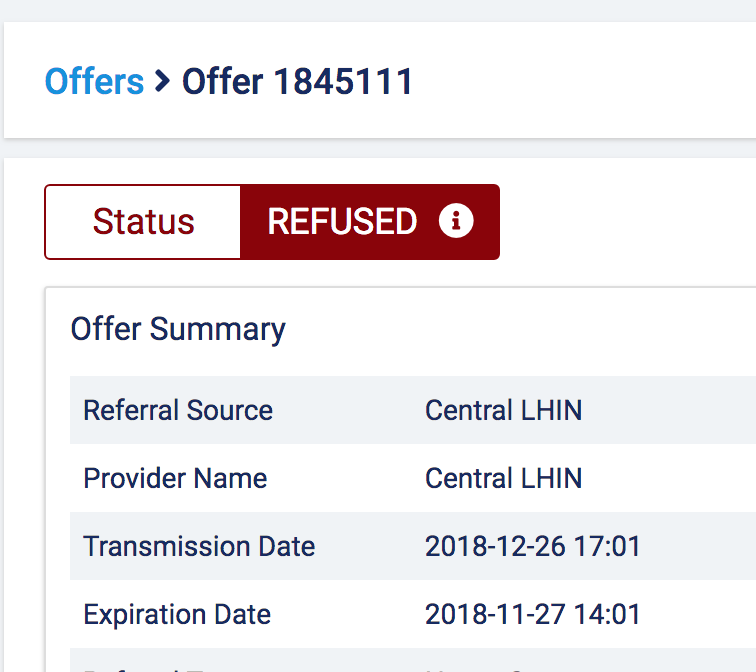This screenshot has width=756, height=672.
Task: Click the Status label
Action: click(143, 222)
